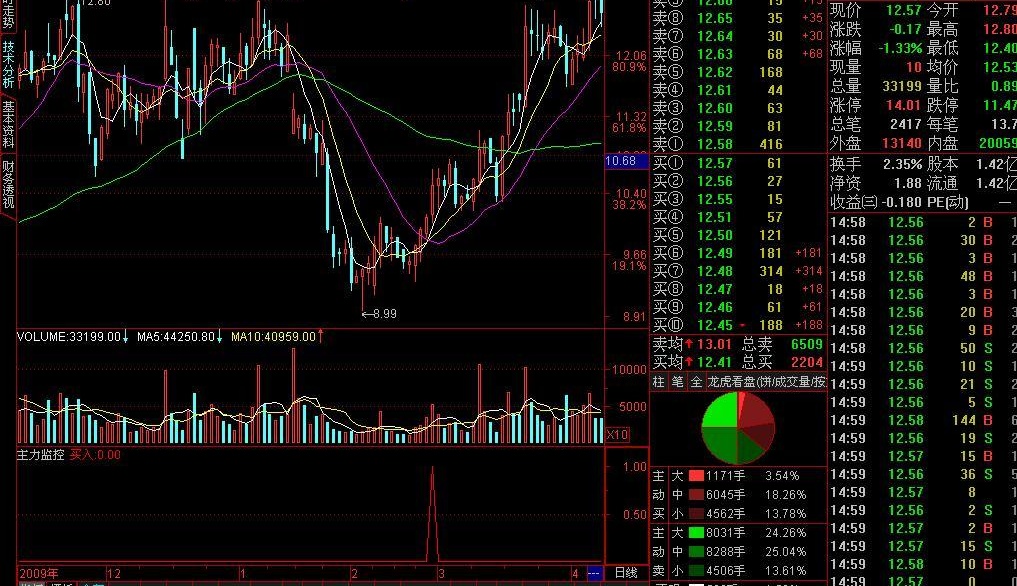Image resolution: width=1017 pixels, height=586 pixels.
Task: Click the 涨幅 -1.33% quote field
Action: click(876, 48)
